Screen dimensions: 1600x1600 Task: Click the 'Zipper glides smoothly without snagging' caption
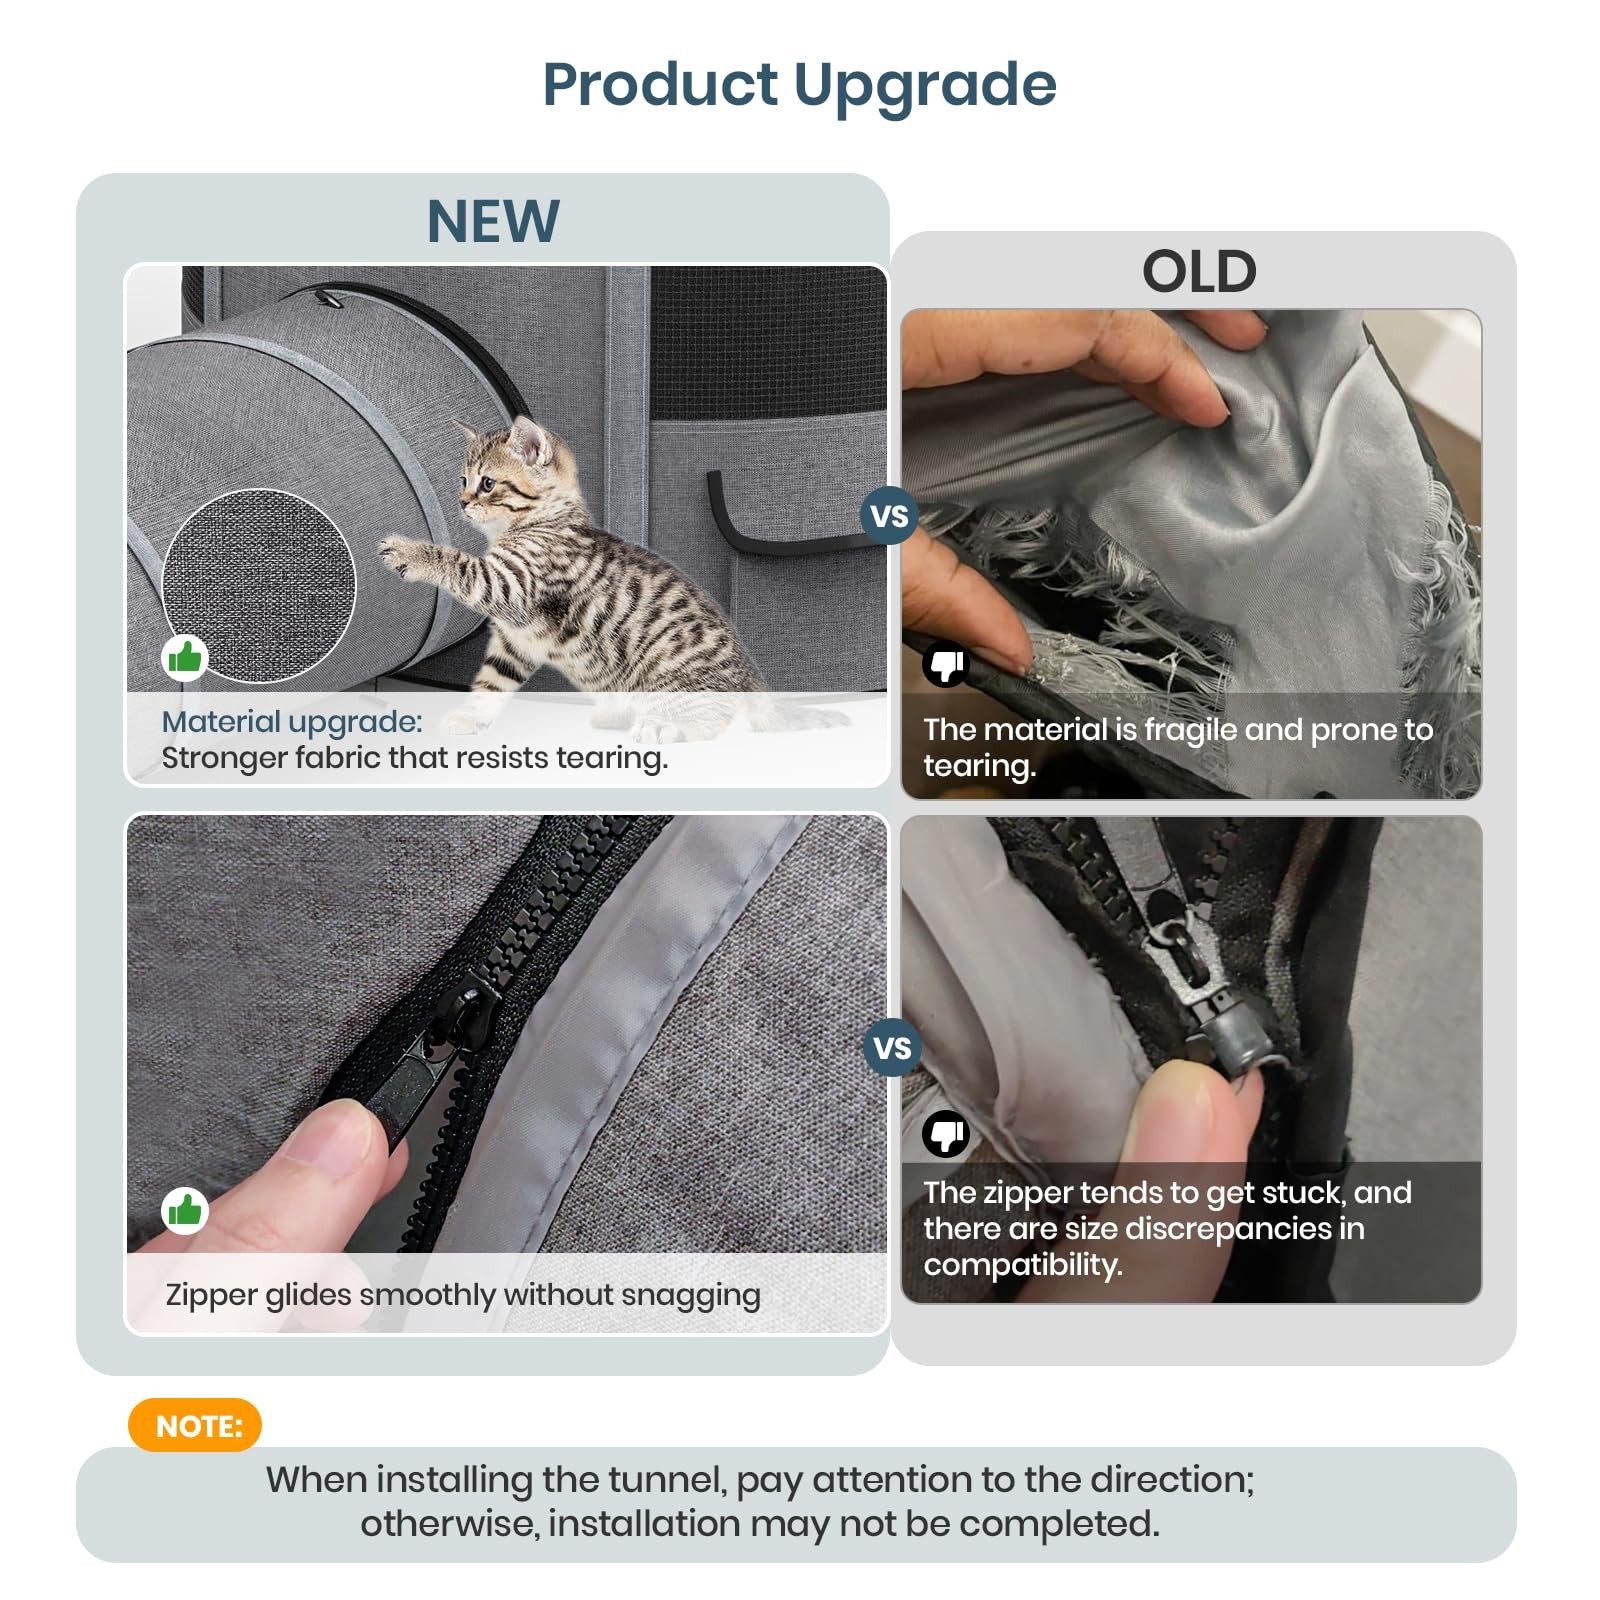463,1295
